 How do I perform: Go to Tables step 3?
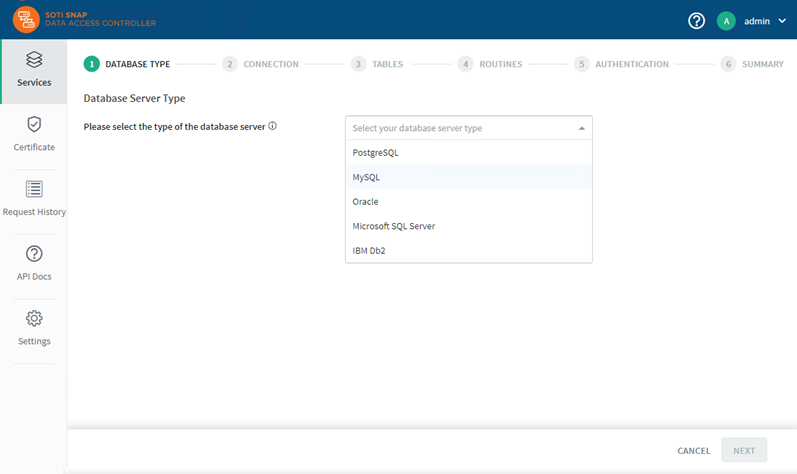click(x=377, y=64)
